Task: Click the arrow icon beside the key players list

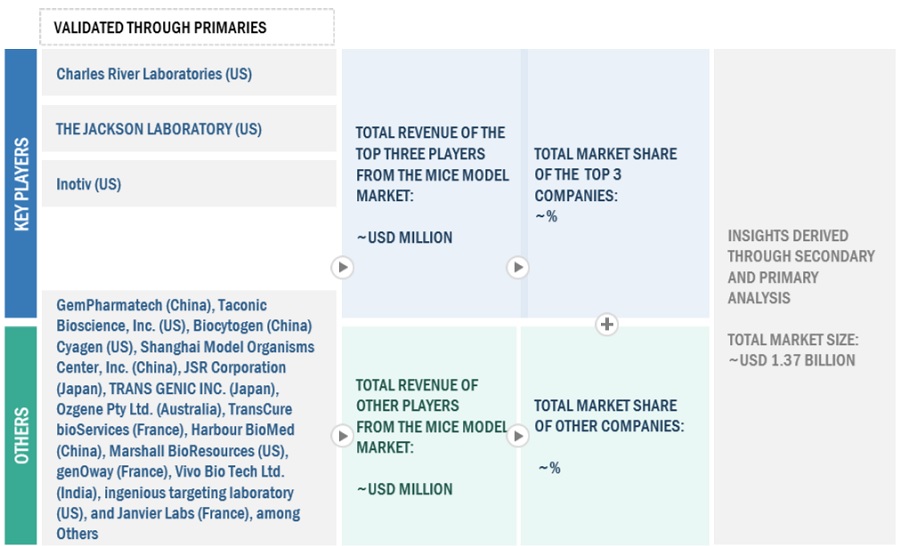Action: [x=342, y=267]
